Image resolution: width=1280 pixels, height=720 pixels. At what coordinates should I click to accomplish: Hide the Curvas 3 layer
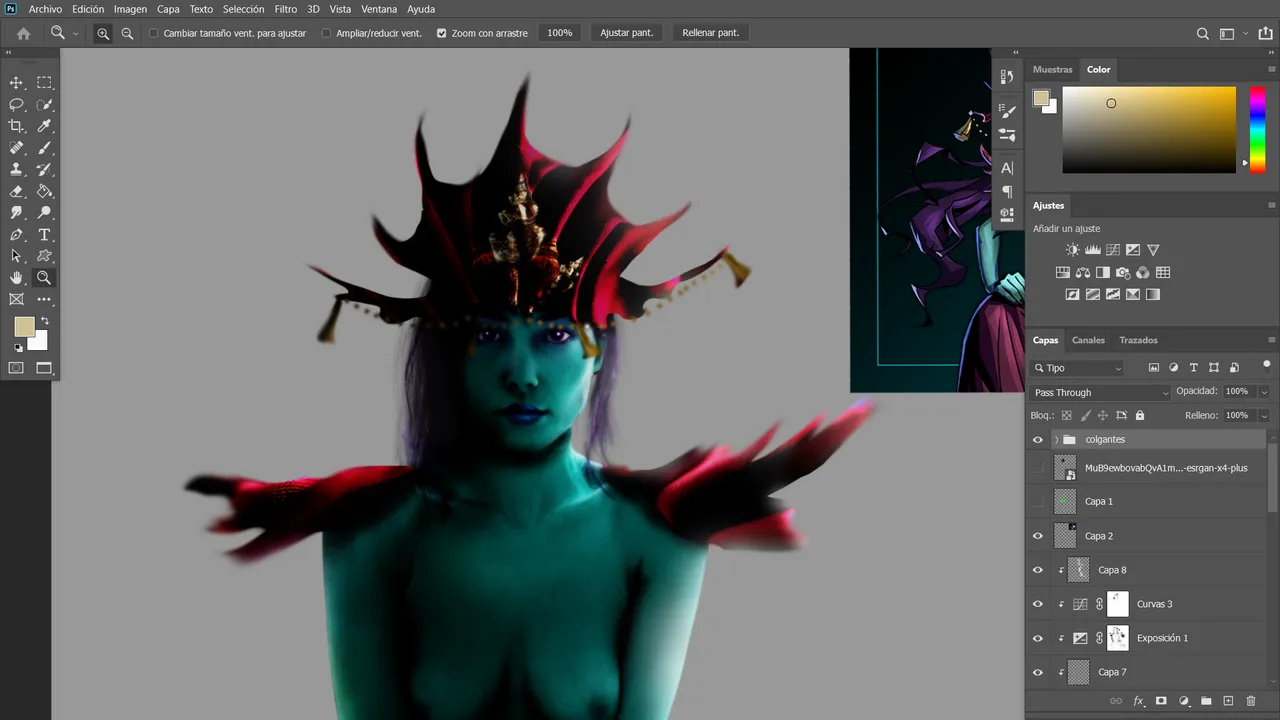pyautogui.click(x=1038, y=604)
